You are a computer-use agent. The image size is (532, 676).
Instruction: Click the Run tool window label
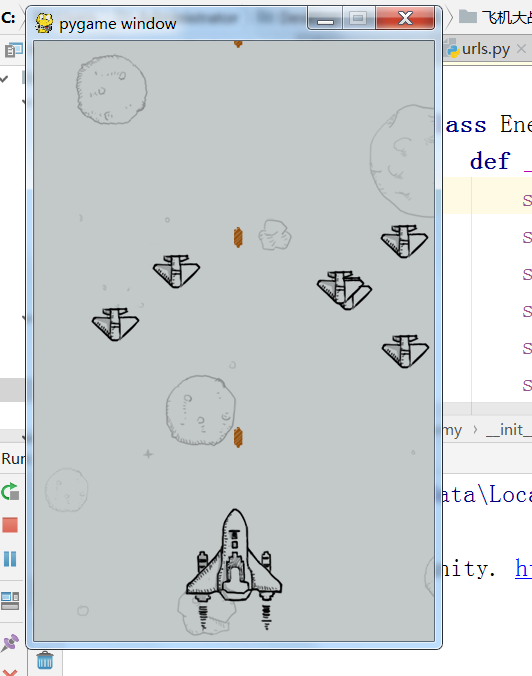[13, 458]
